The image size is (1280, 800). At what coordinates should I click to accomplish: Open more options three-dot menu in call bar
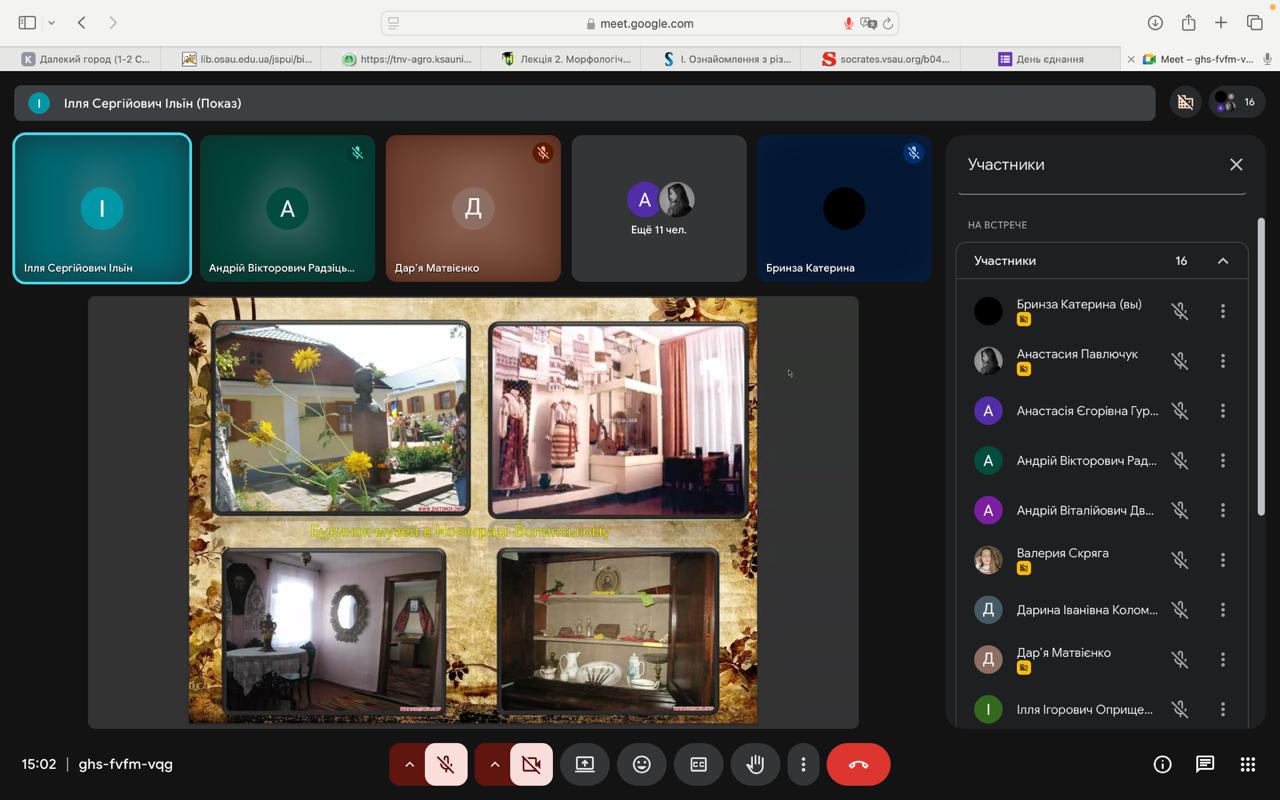click(x=803, y=764)
